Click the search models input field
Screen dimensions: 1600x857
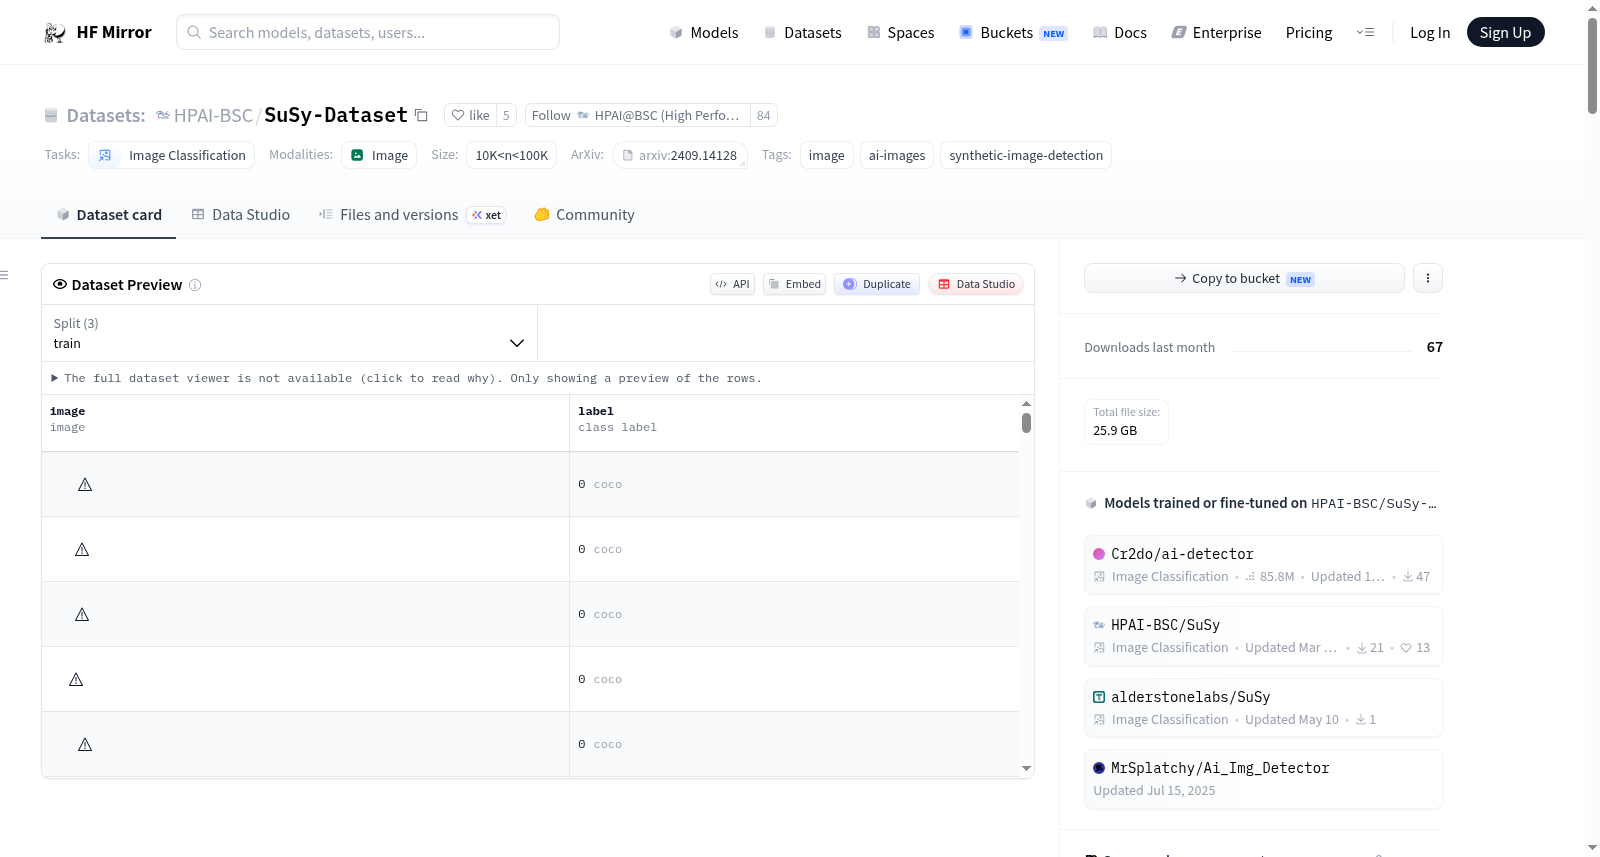pos(368,33)
